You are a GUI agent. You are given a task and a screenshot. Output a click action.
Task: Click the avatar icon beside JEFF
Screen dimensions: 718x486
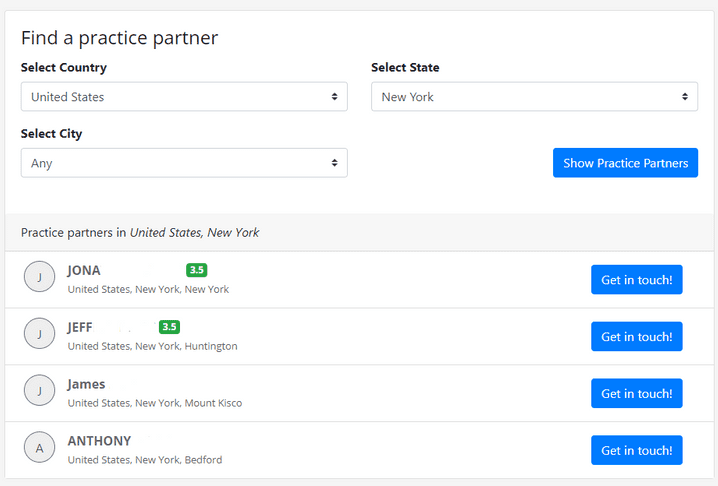coord(39,335)
